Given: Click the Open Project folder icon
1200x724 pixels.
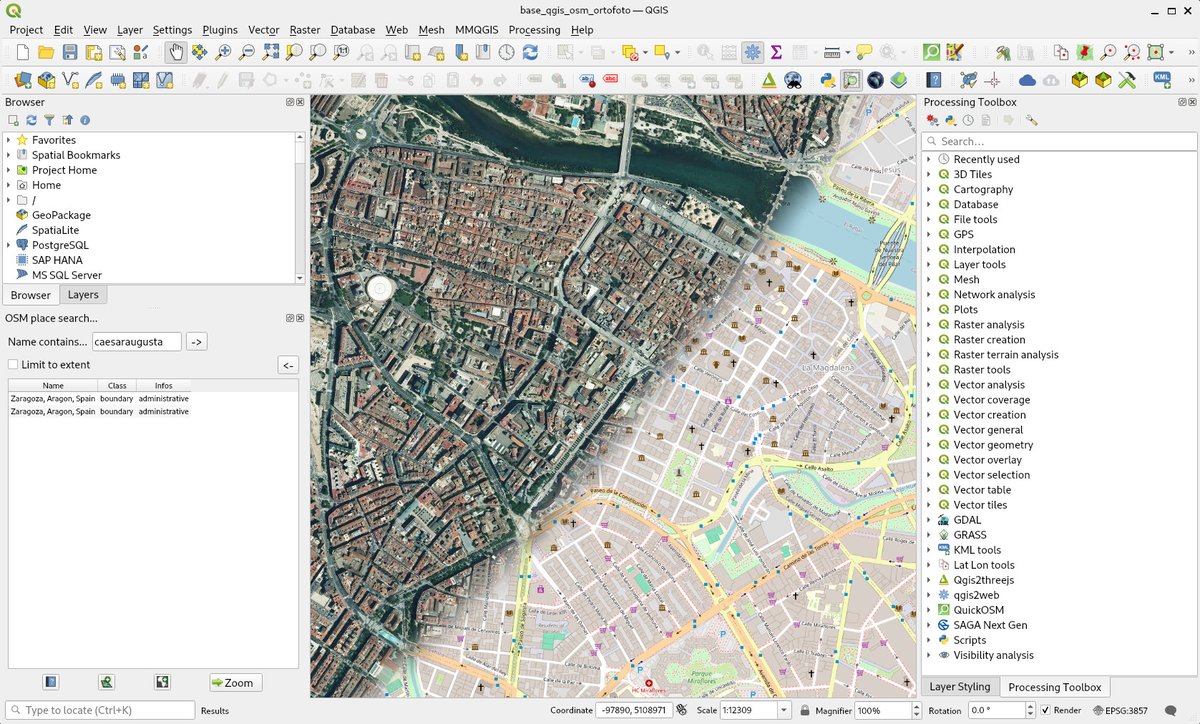Looking at the screenshot, I should 46,52.
